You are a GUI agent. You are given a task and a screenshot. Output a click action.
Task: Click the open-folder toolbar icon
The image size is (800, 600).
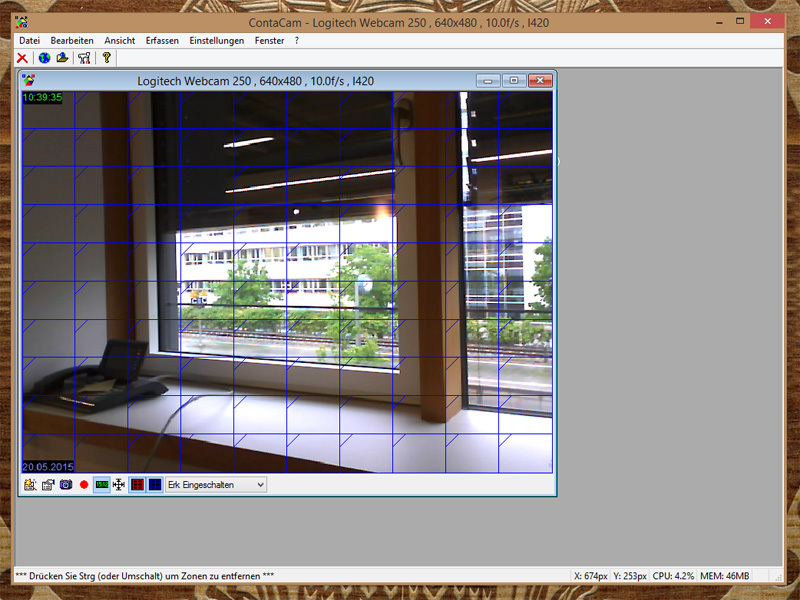[62, 58]
